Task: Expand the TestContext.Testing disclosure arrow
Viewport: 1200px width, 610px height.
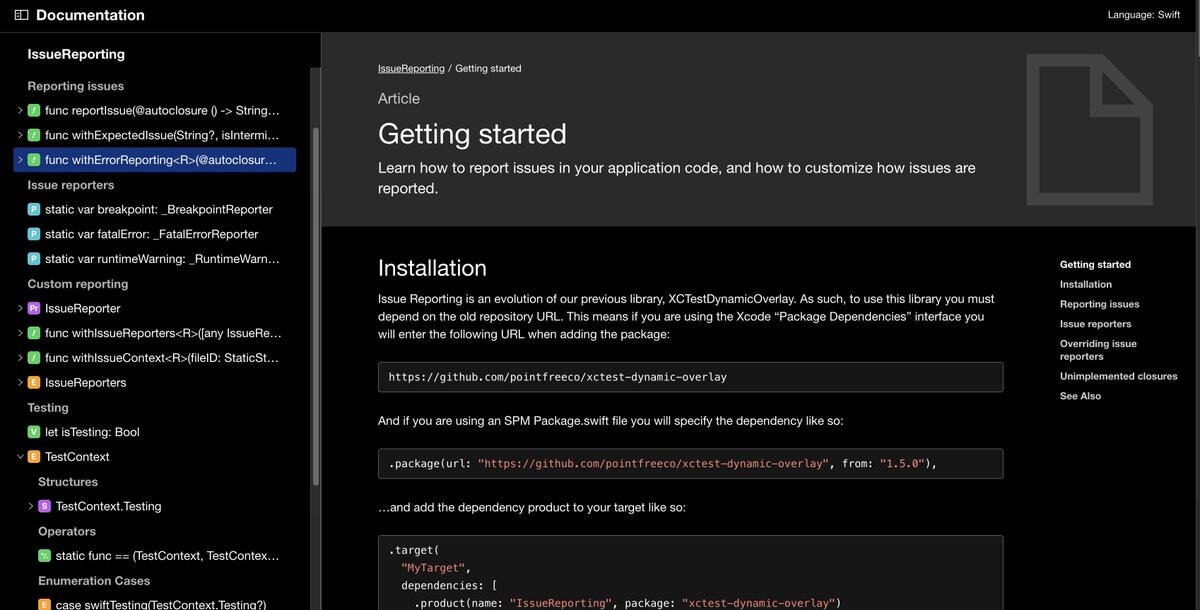Action: coord(31,506)
